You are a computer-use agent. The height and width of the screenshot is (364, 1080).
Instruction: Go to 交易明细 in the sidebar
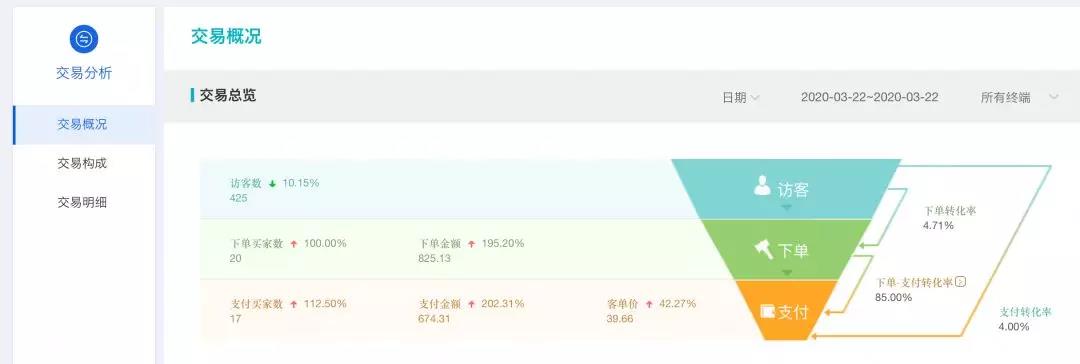click(83, 203)
